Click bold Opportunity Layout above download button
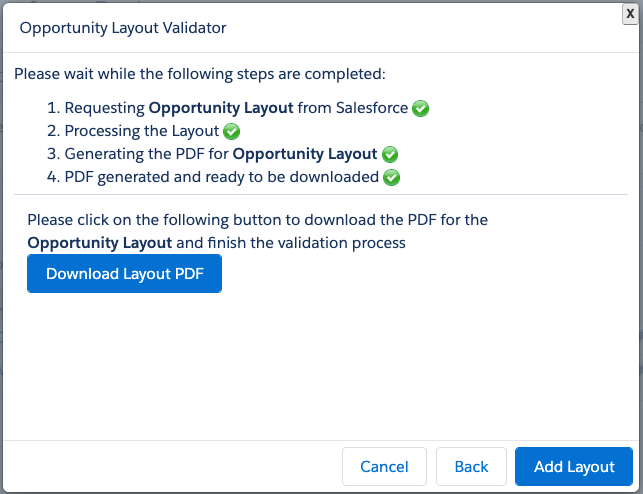 point(100,242)
